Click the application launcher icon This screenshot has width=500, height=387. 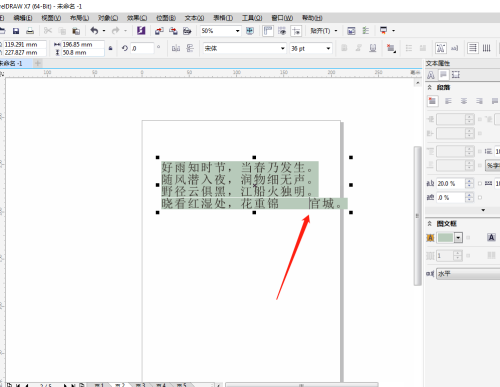click(x=383, y=31)
